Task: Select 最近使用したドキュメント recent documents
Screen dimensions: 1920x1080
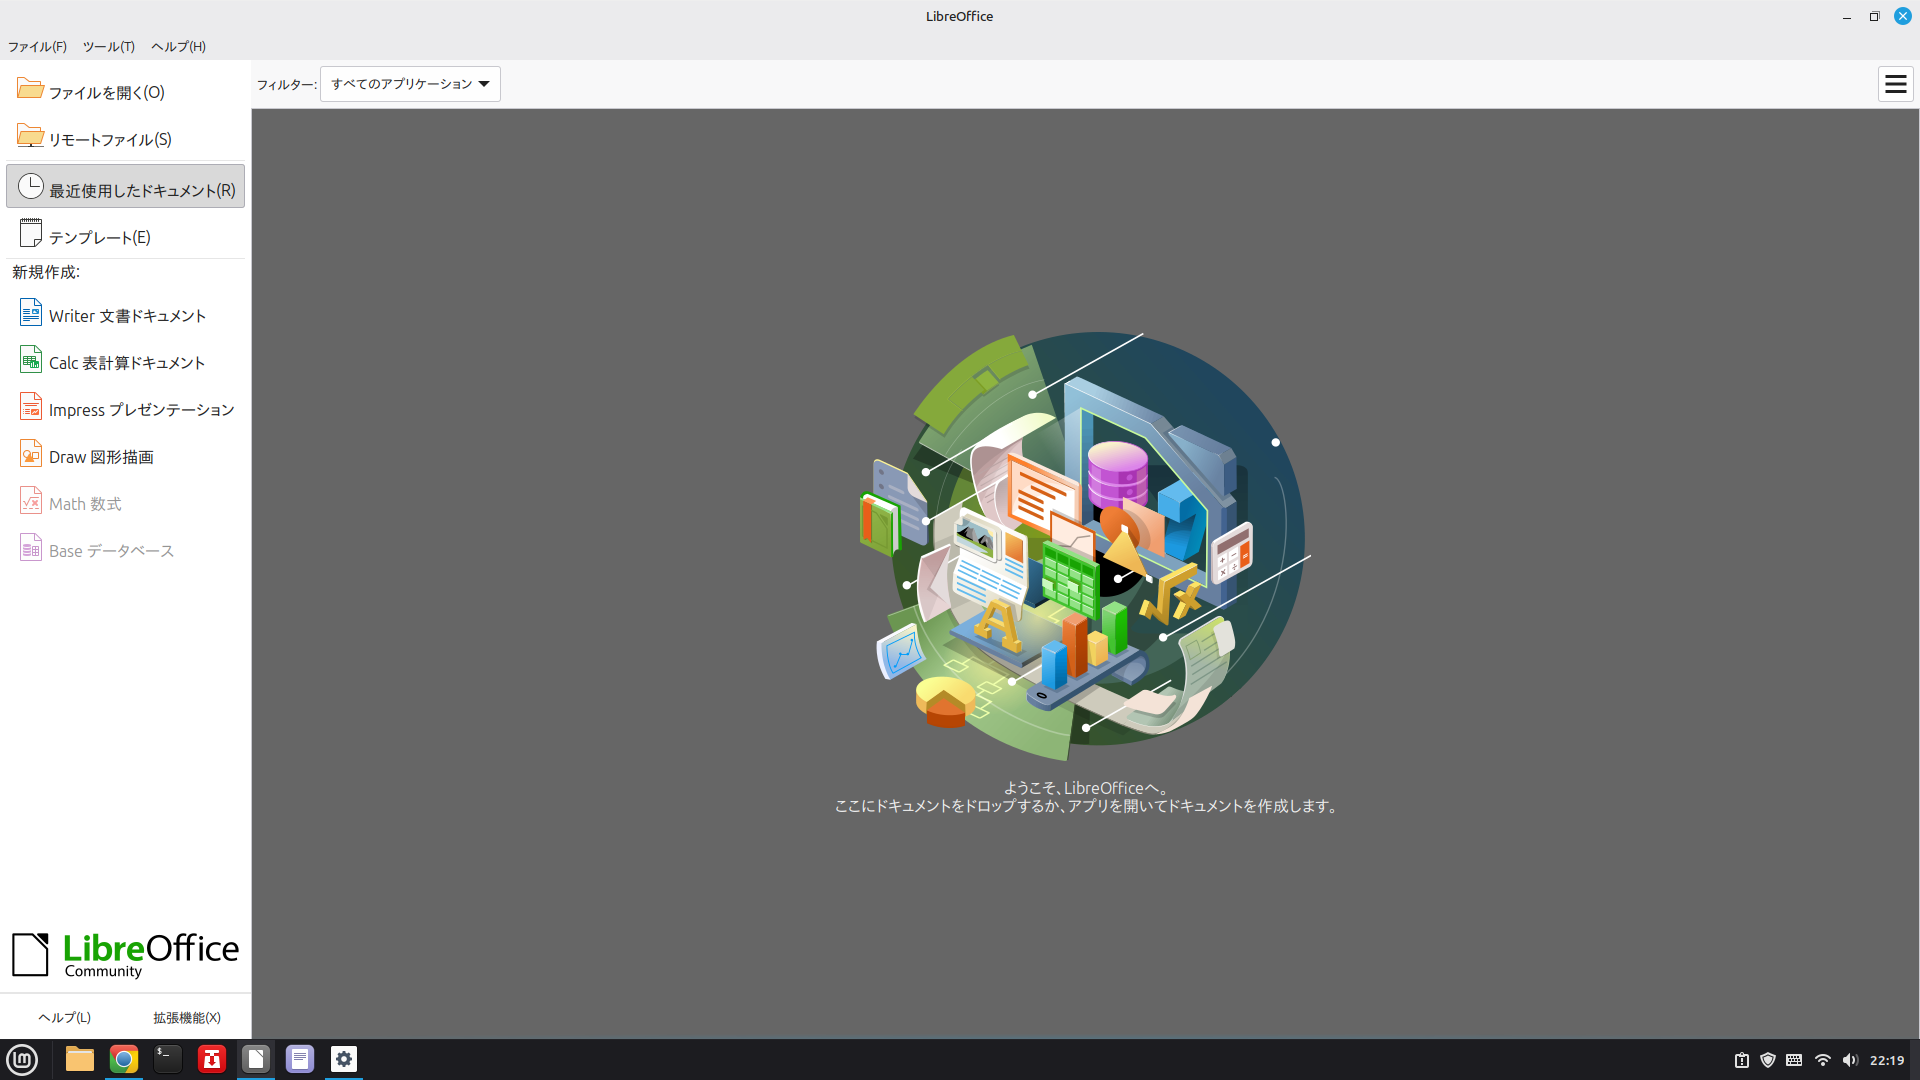Action: click(126, 188)
